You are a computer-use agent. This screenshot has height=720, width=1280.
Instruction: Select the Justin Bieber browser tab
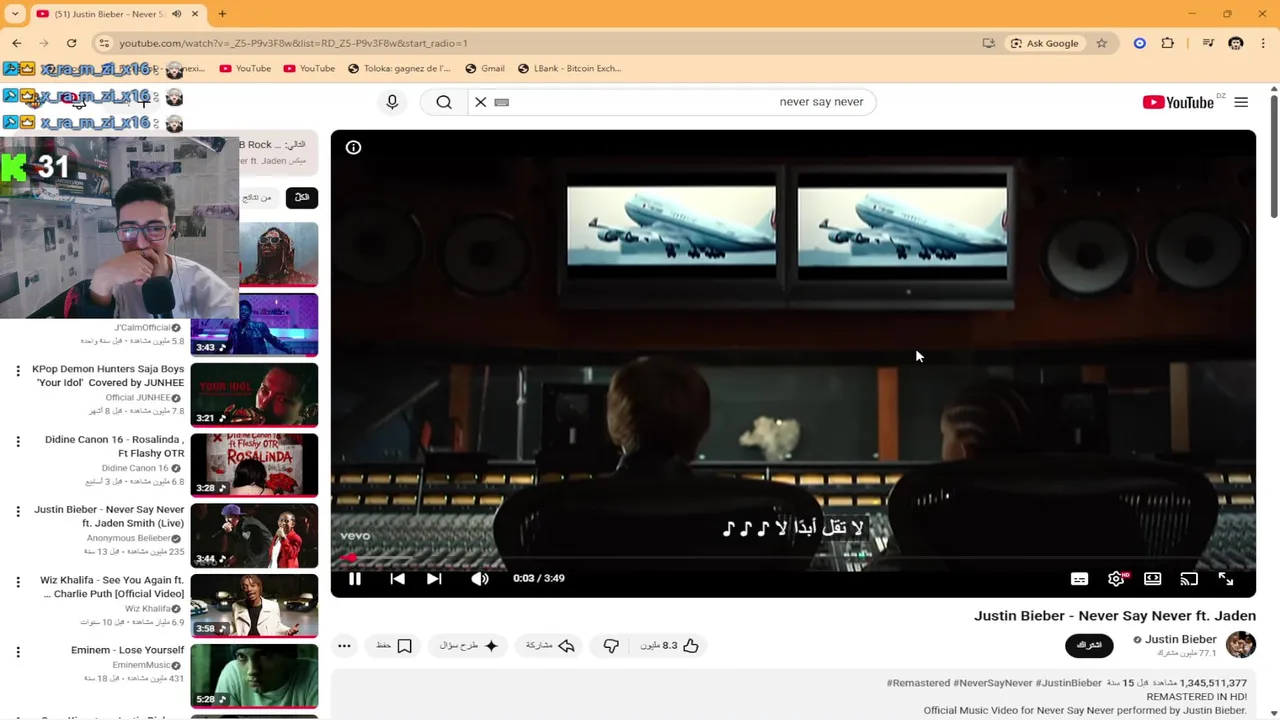pos(118,14)
